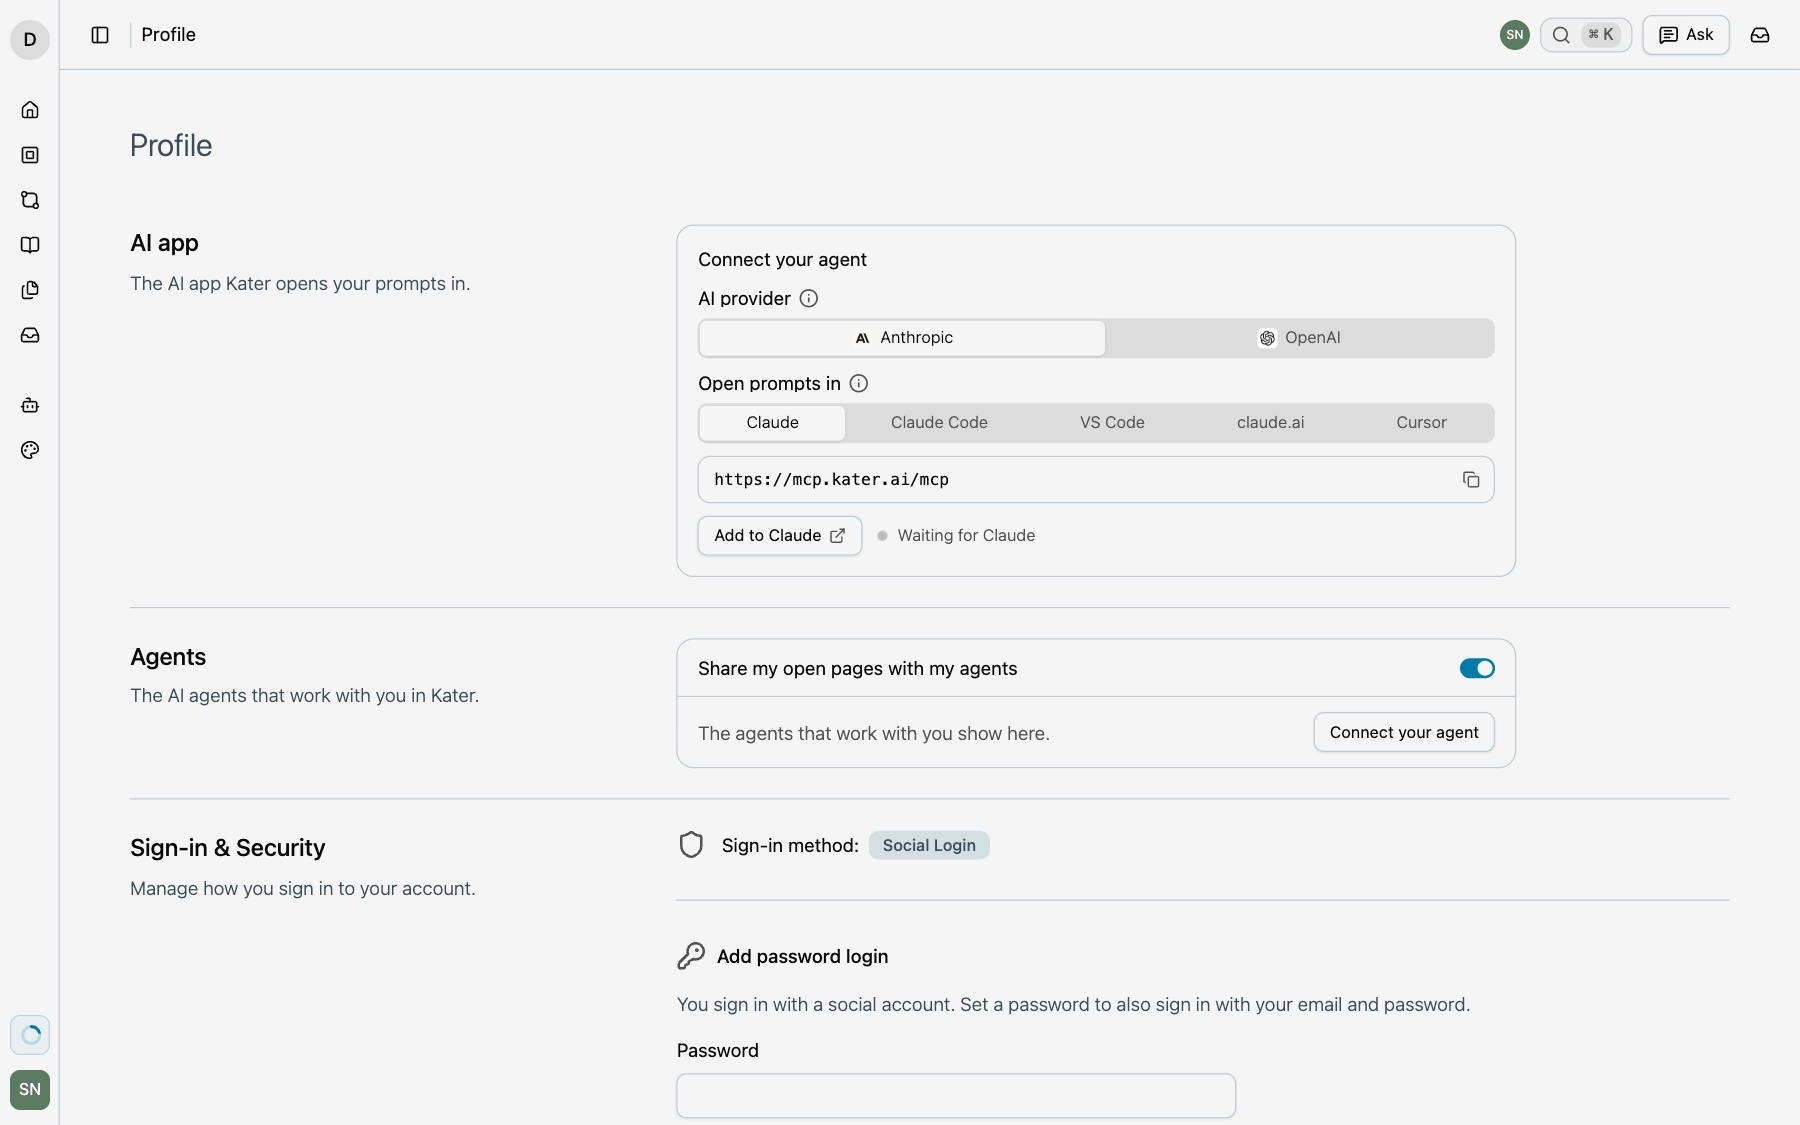Open the palette icon in sidebar
The height and width of the screenshot is (1125, 1800).
(x=30, y=450)
